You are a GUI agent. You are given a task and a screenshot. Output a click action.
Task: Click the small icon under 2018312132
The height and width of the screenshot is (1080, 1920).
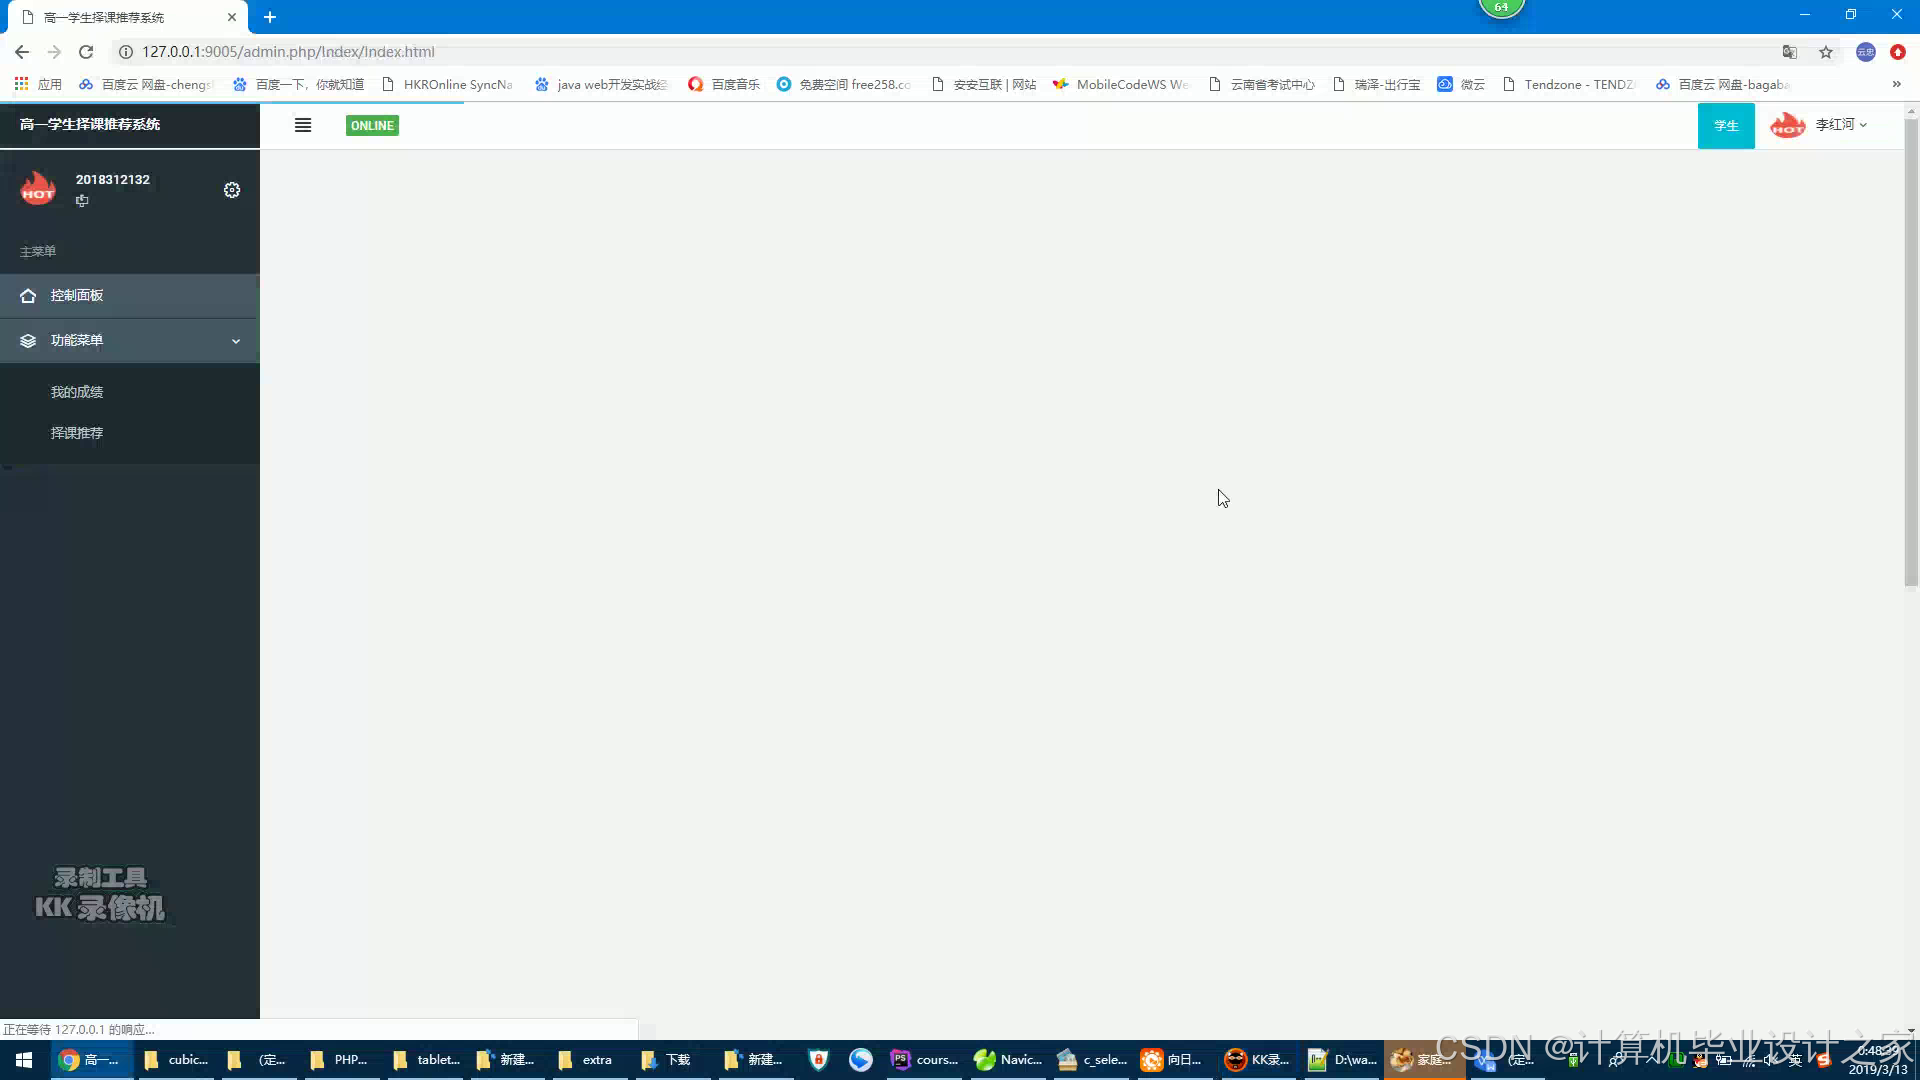(x=82, y=201)
